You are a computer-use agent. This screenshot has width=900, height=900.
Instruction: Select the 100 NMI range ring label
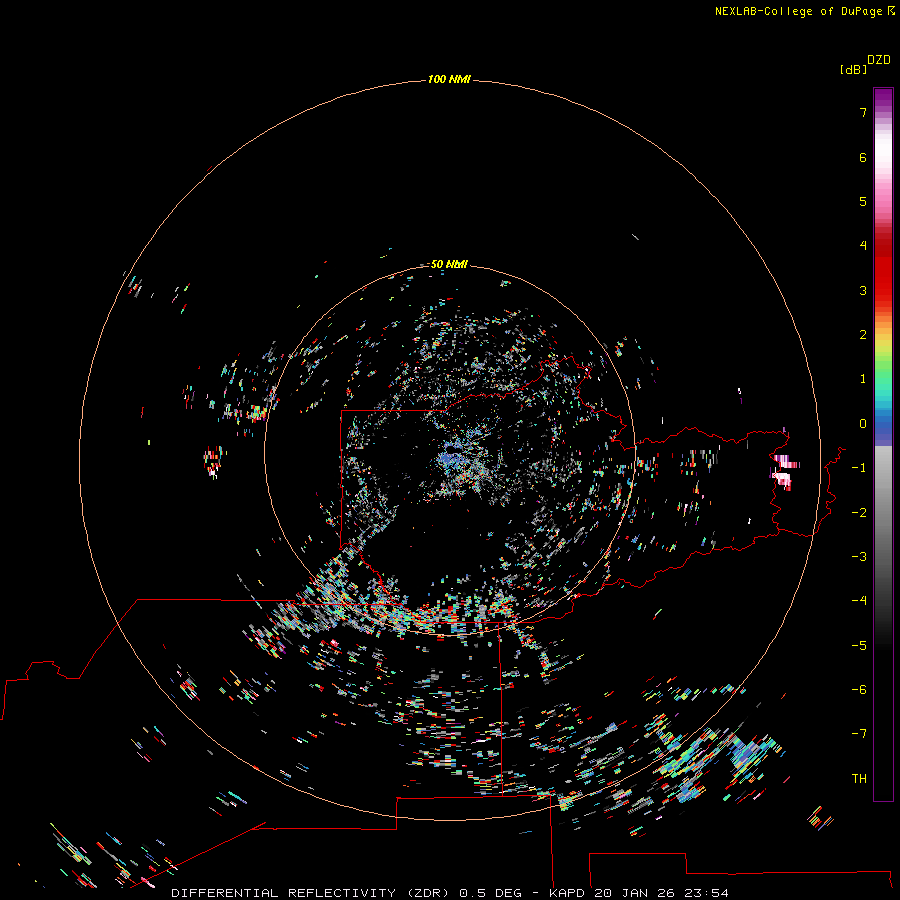pyautogui.click(x=449, y=79)
